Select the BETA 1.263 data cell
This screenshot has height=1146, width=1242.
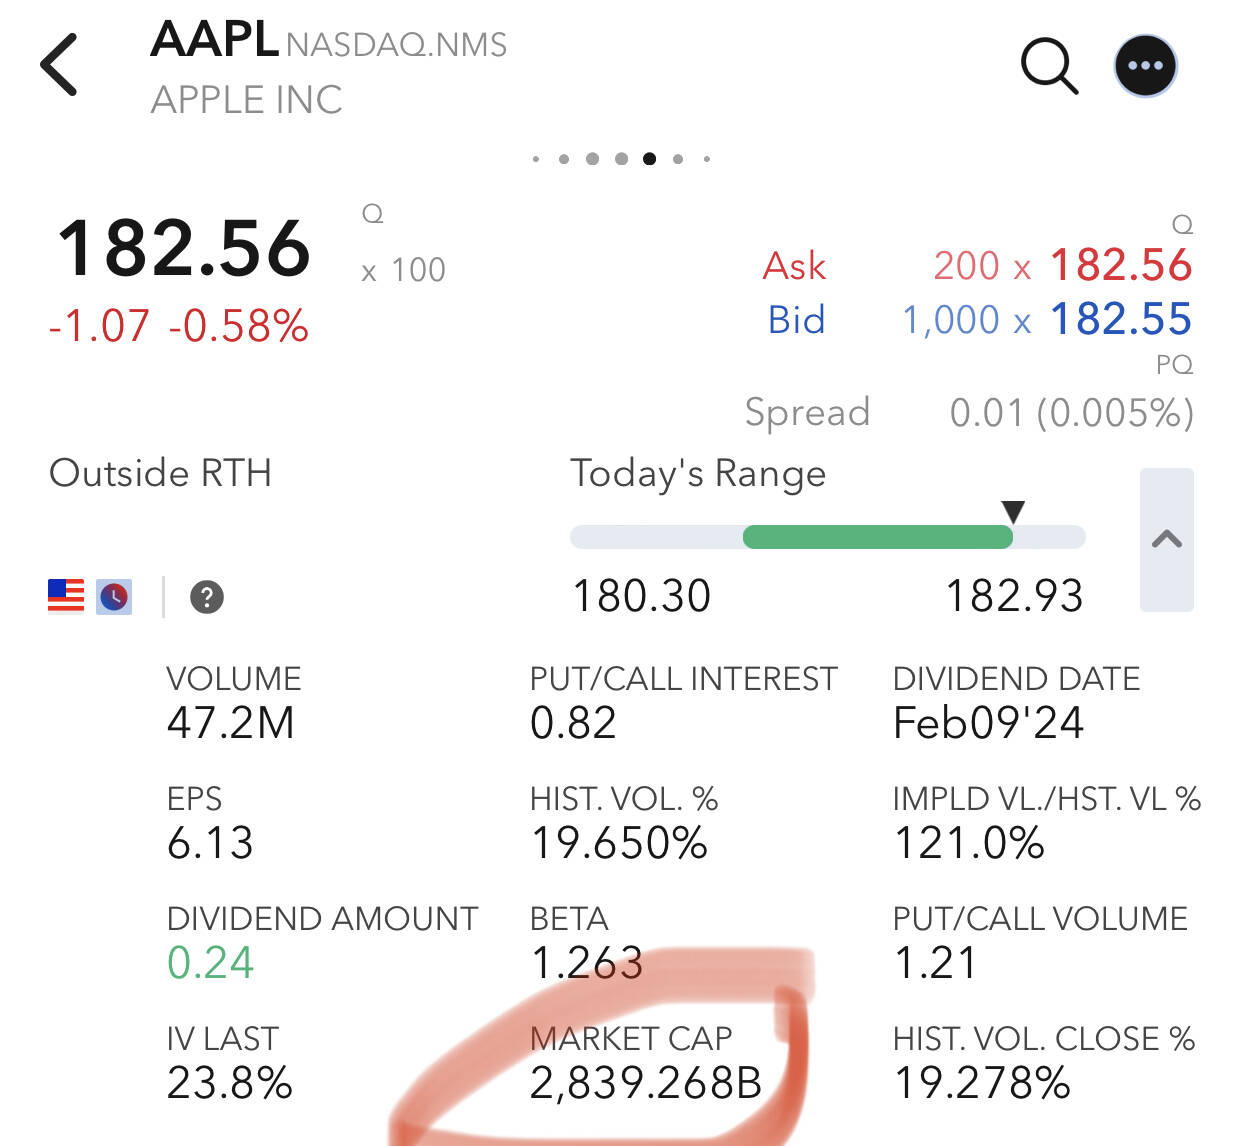point(586,942)
